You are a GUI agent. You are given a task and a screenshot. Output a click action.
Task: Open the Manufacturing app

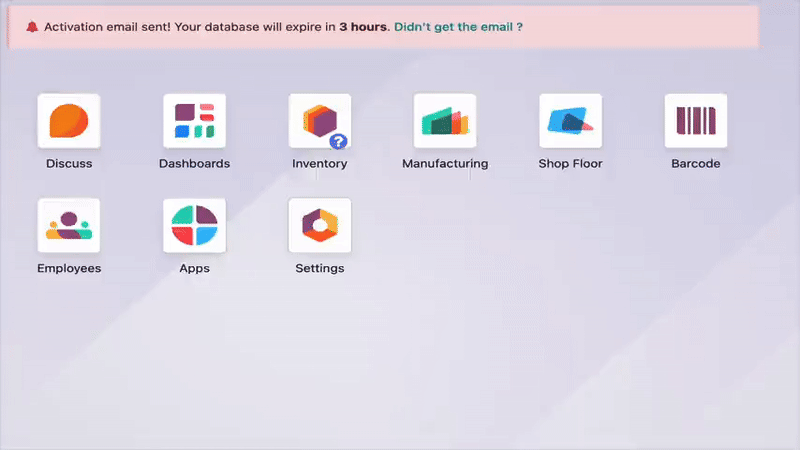click(445, 121)
